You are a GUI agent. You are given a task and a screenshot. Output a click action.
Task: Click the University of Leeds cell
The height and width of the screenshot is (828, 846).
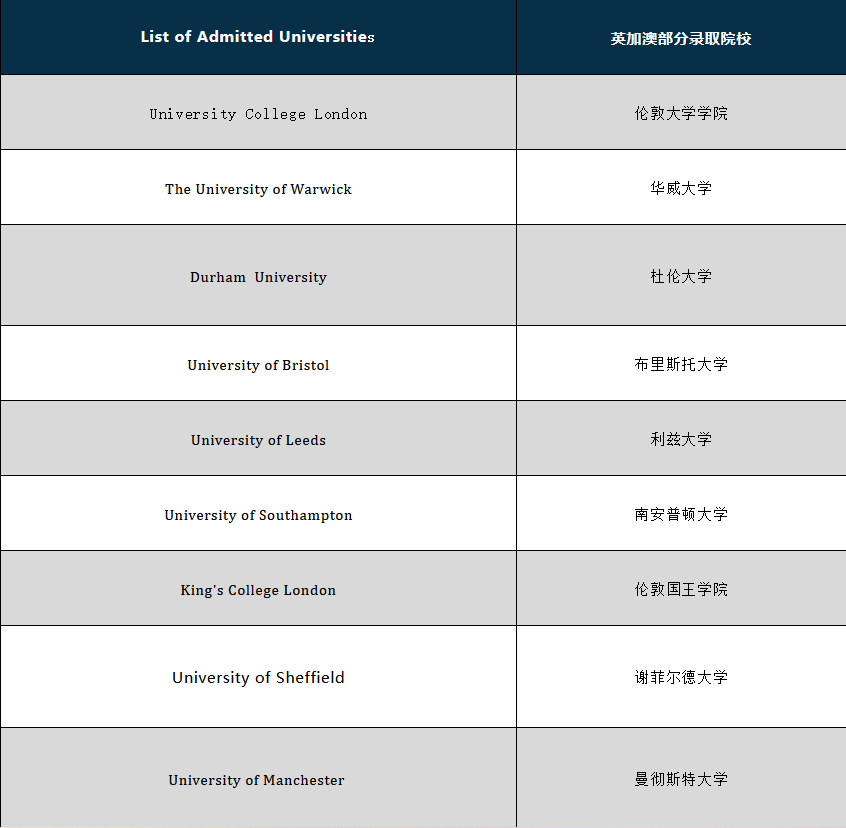click(x=258, y=440)
